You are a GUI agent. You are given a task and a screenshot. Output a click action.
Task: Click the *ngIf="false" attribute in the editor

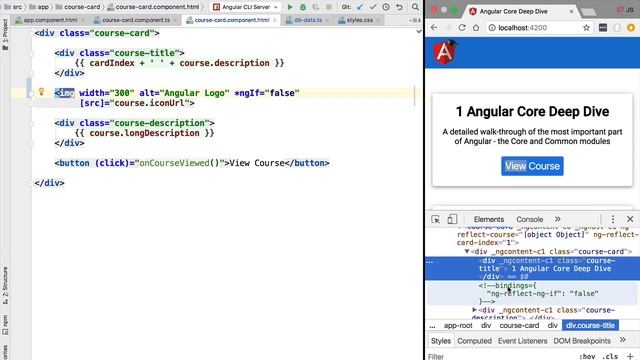pos(267,93)
